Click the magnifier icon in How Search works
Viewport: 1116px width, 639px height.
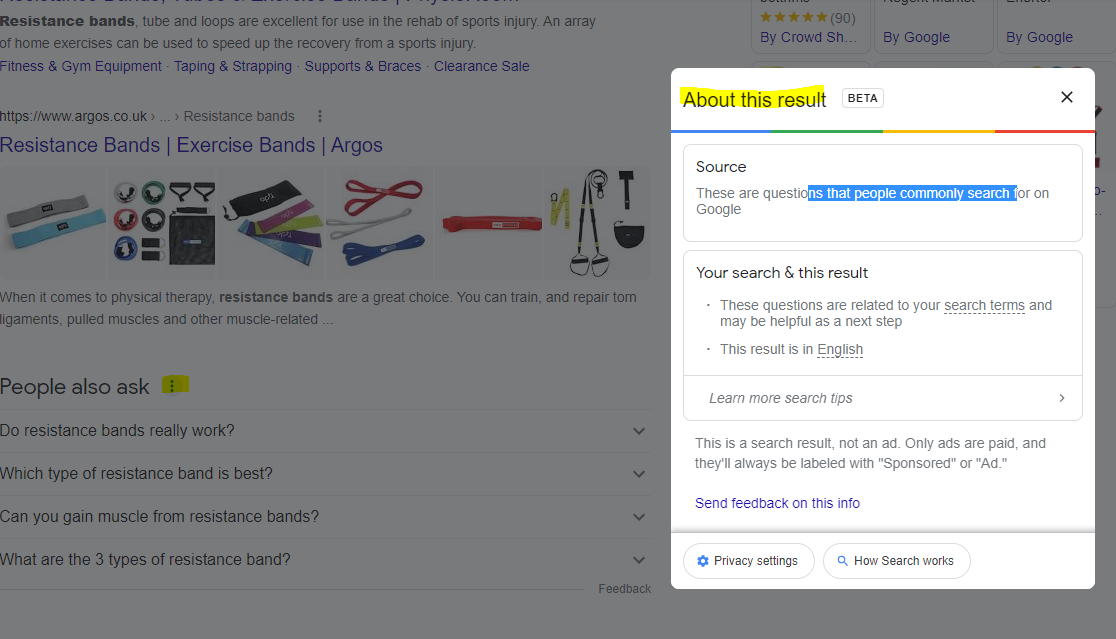(842, 561)
